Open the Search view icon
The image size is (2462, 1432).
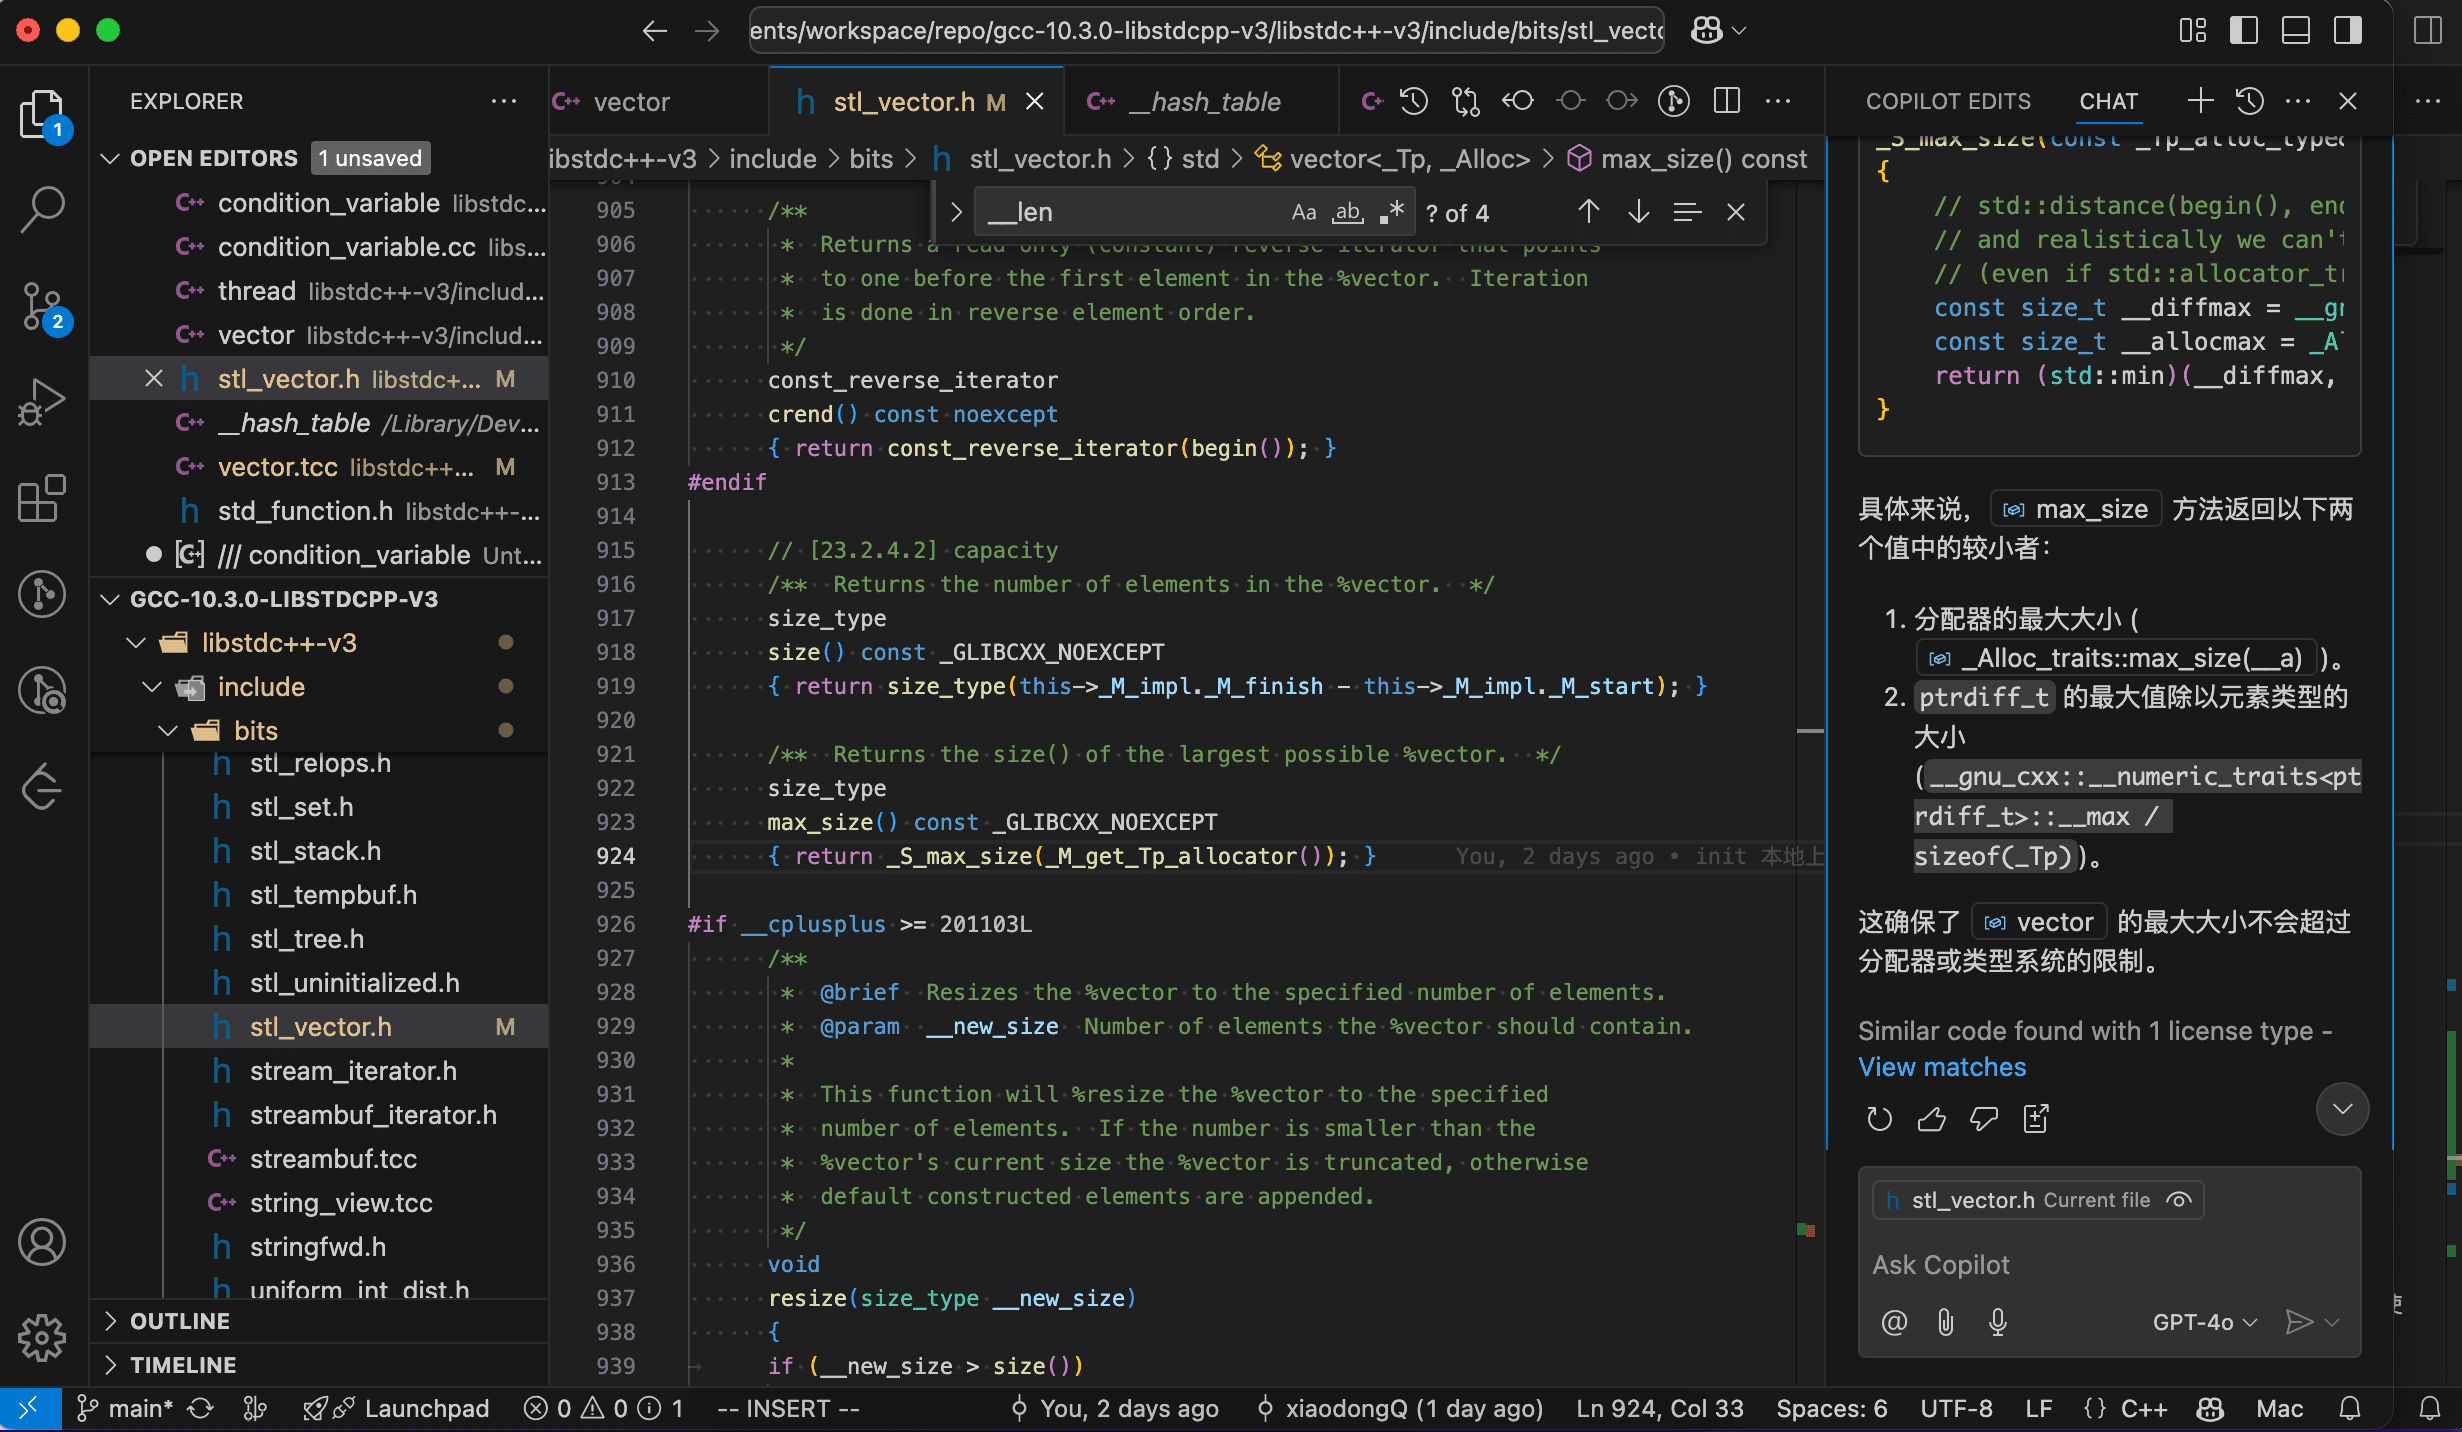(42, 209)
